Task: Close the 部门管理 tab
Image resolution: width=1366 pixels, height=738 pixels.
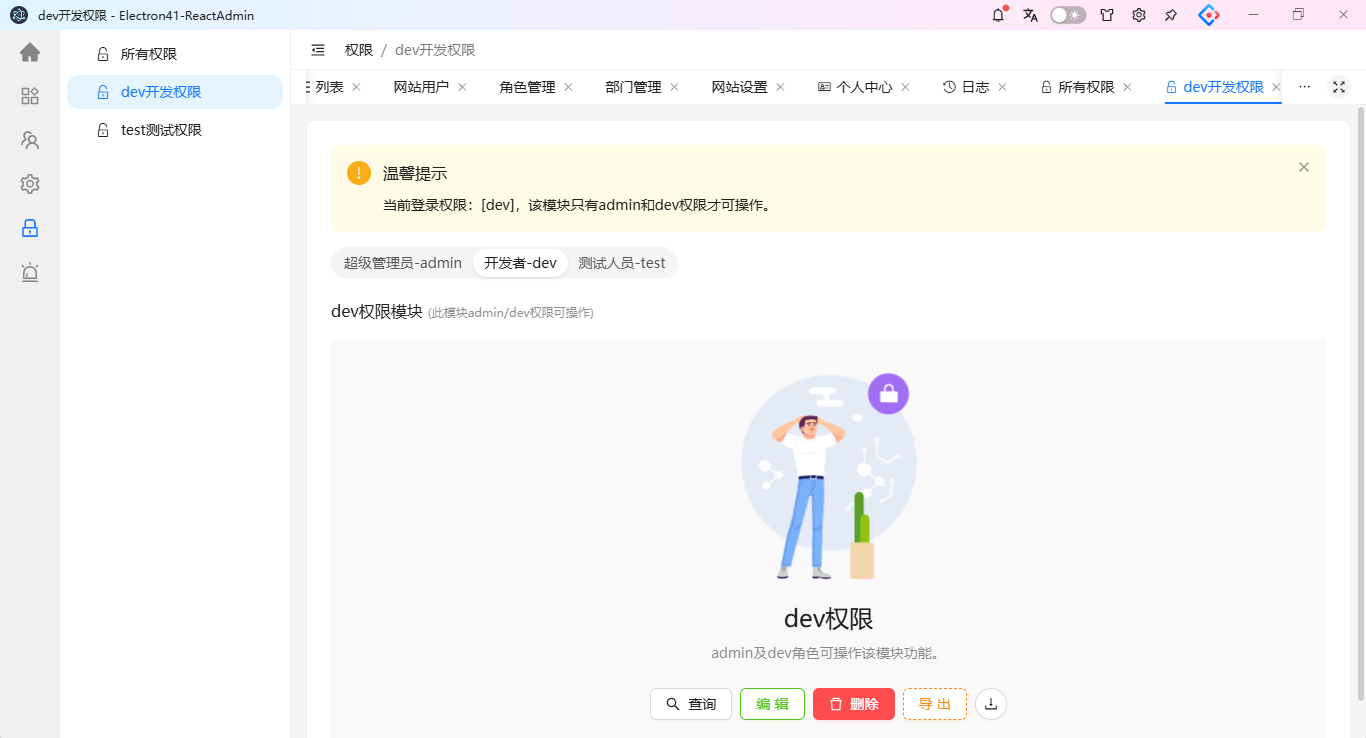Action: tap(674, 87)
